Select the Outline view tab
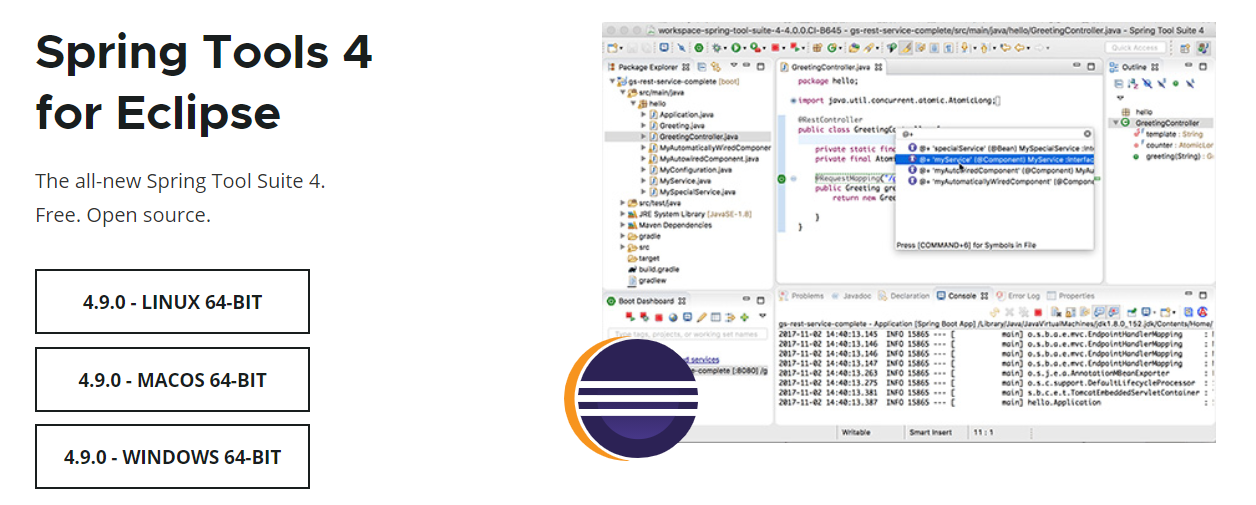The width and height of the screenshot is (1256, 505). click(x=1135, y=67)
